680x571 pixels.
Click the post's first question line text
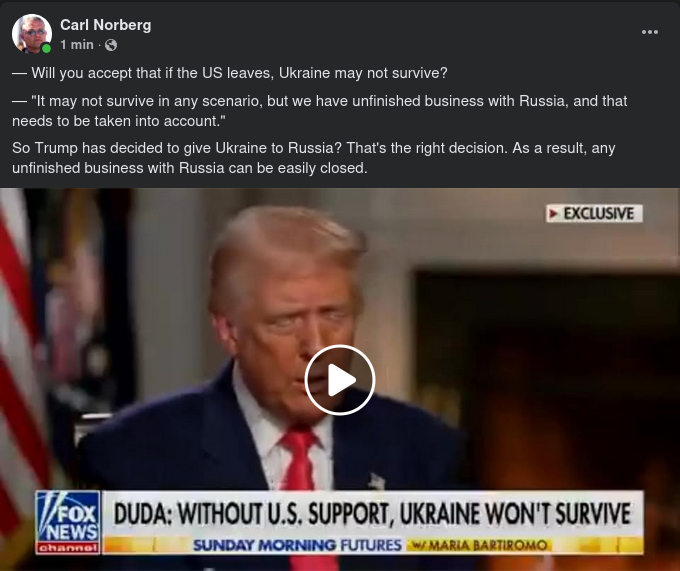(x=229, y=73)
